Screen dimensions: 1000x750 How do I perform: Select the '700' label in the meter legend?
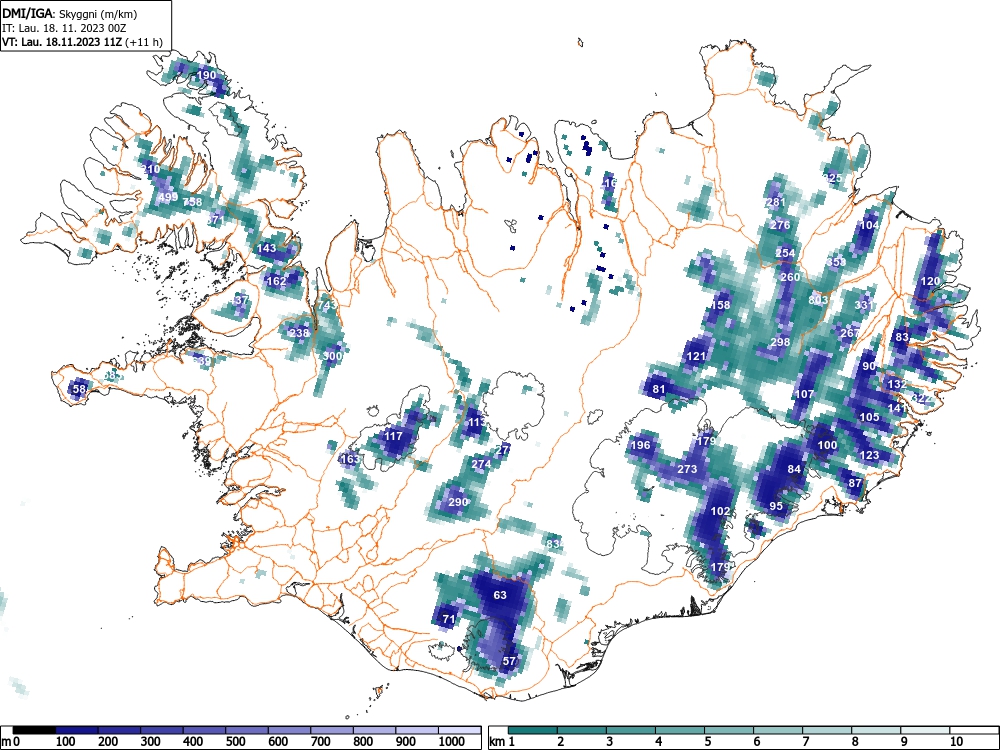click(321, 742)
